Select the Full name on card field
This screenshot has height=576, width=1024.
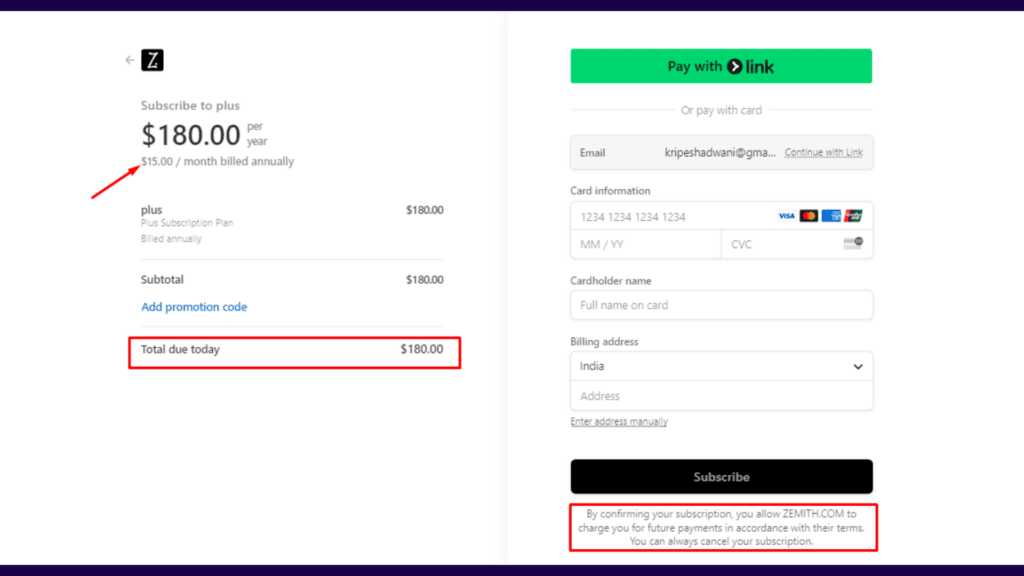[x=700, y=305]
